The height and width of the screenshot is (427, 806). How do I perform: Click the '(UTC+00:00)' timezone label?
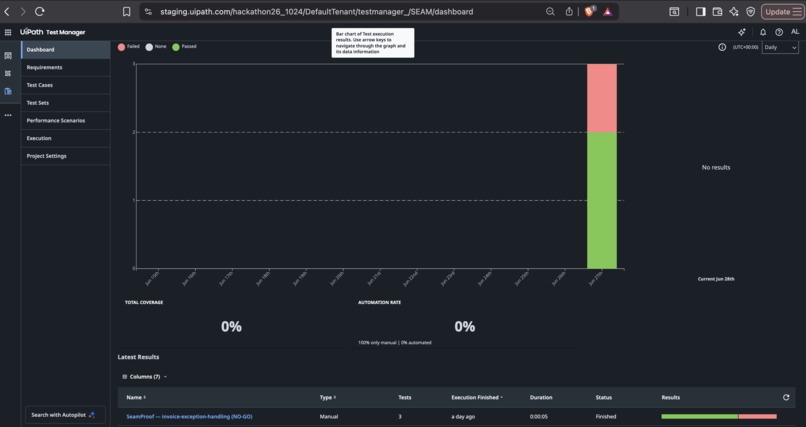pyautogui.click(x=745, y=47)
